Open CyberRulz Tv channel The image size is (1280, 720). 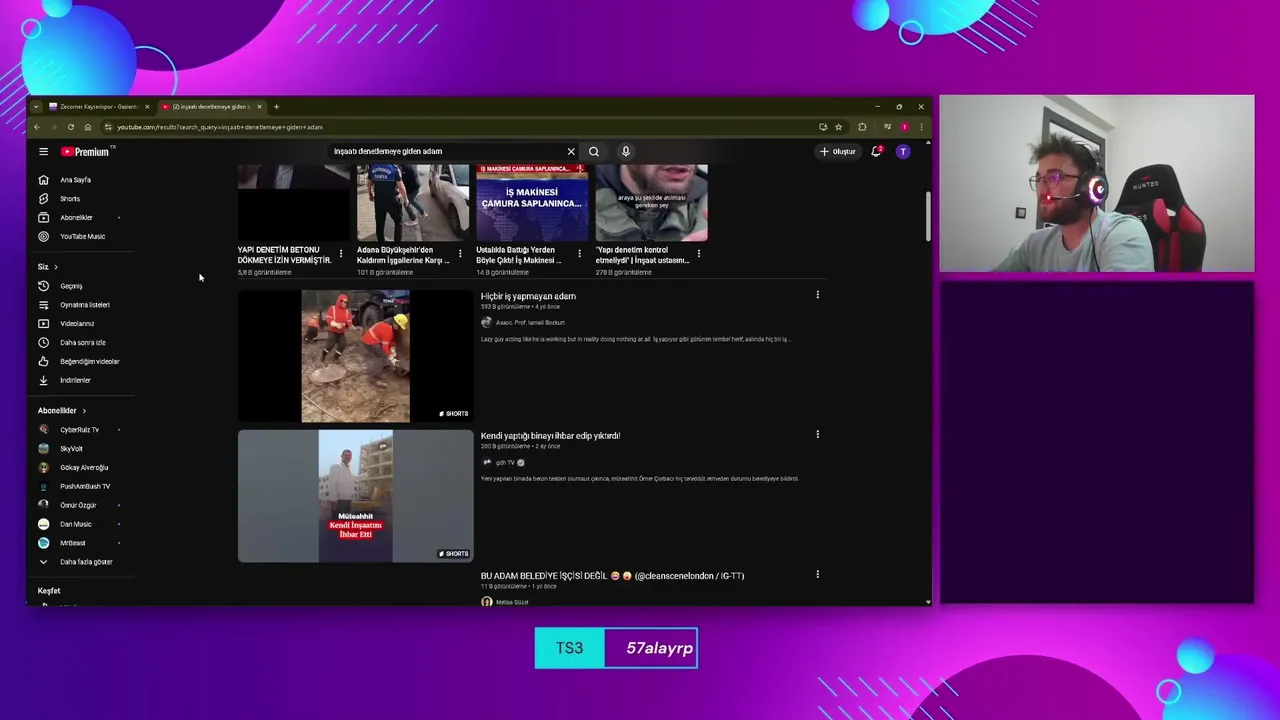[80, 430]
